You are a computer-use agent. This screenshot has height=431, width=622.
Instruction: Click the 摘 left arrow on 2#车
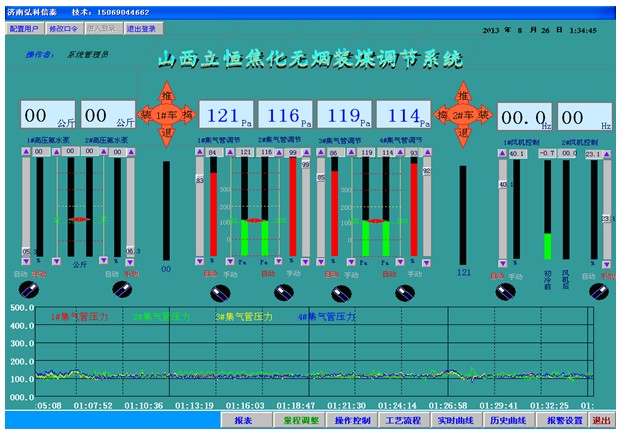click(x=441, y=115)
